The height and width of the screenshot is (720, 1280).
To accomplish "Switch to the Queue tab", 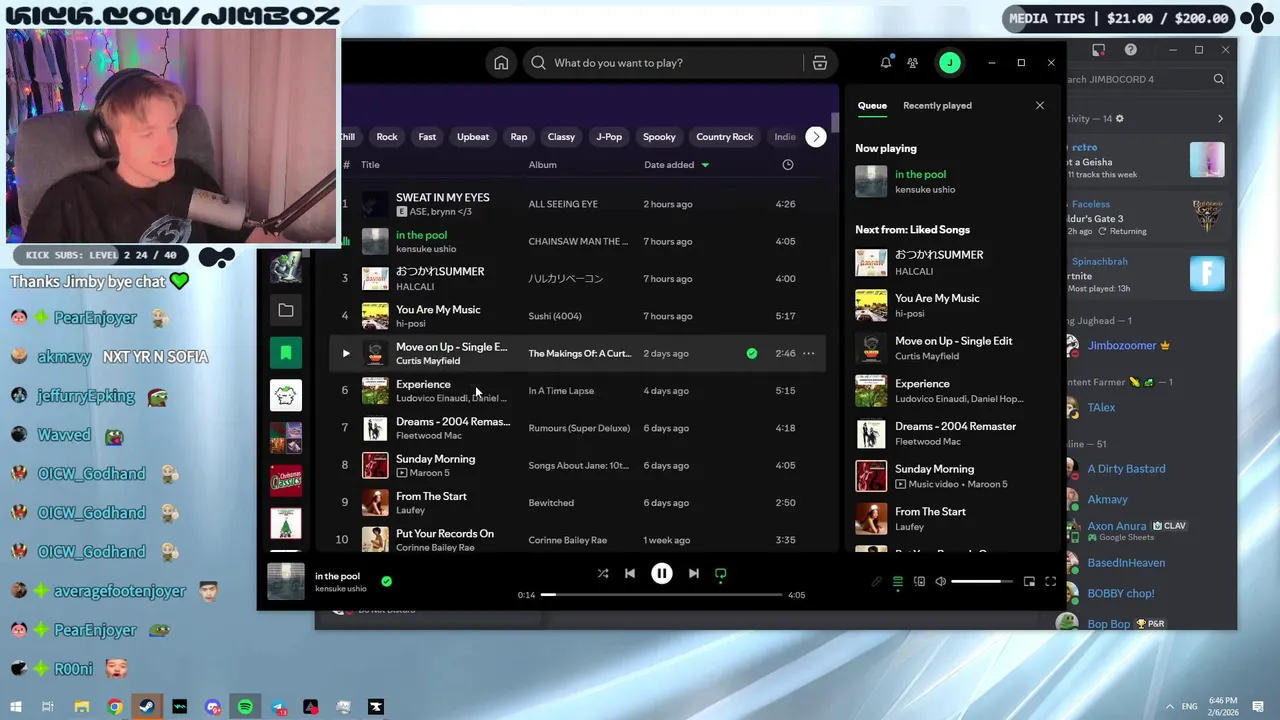I will pos(872,105).
